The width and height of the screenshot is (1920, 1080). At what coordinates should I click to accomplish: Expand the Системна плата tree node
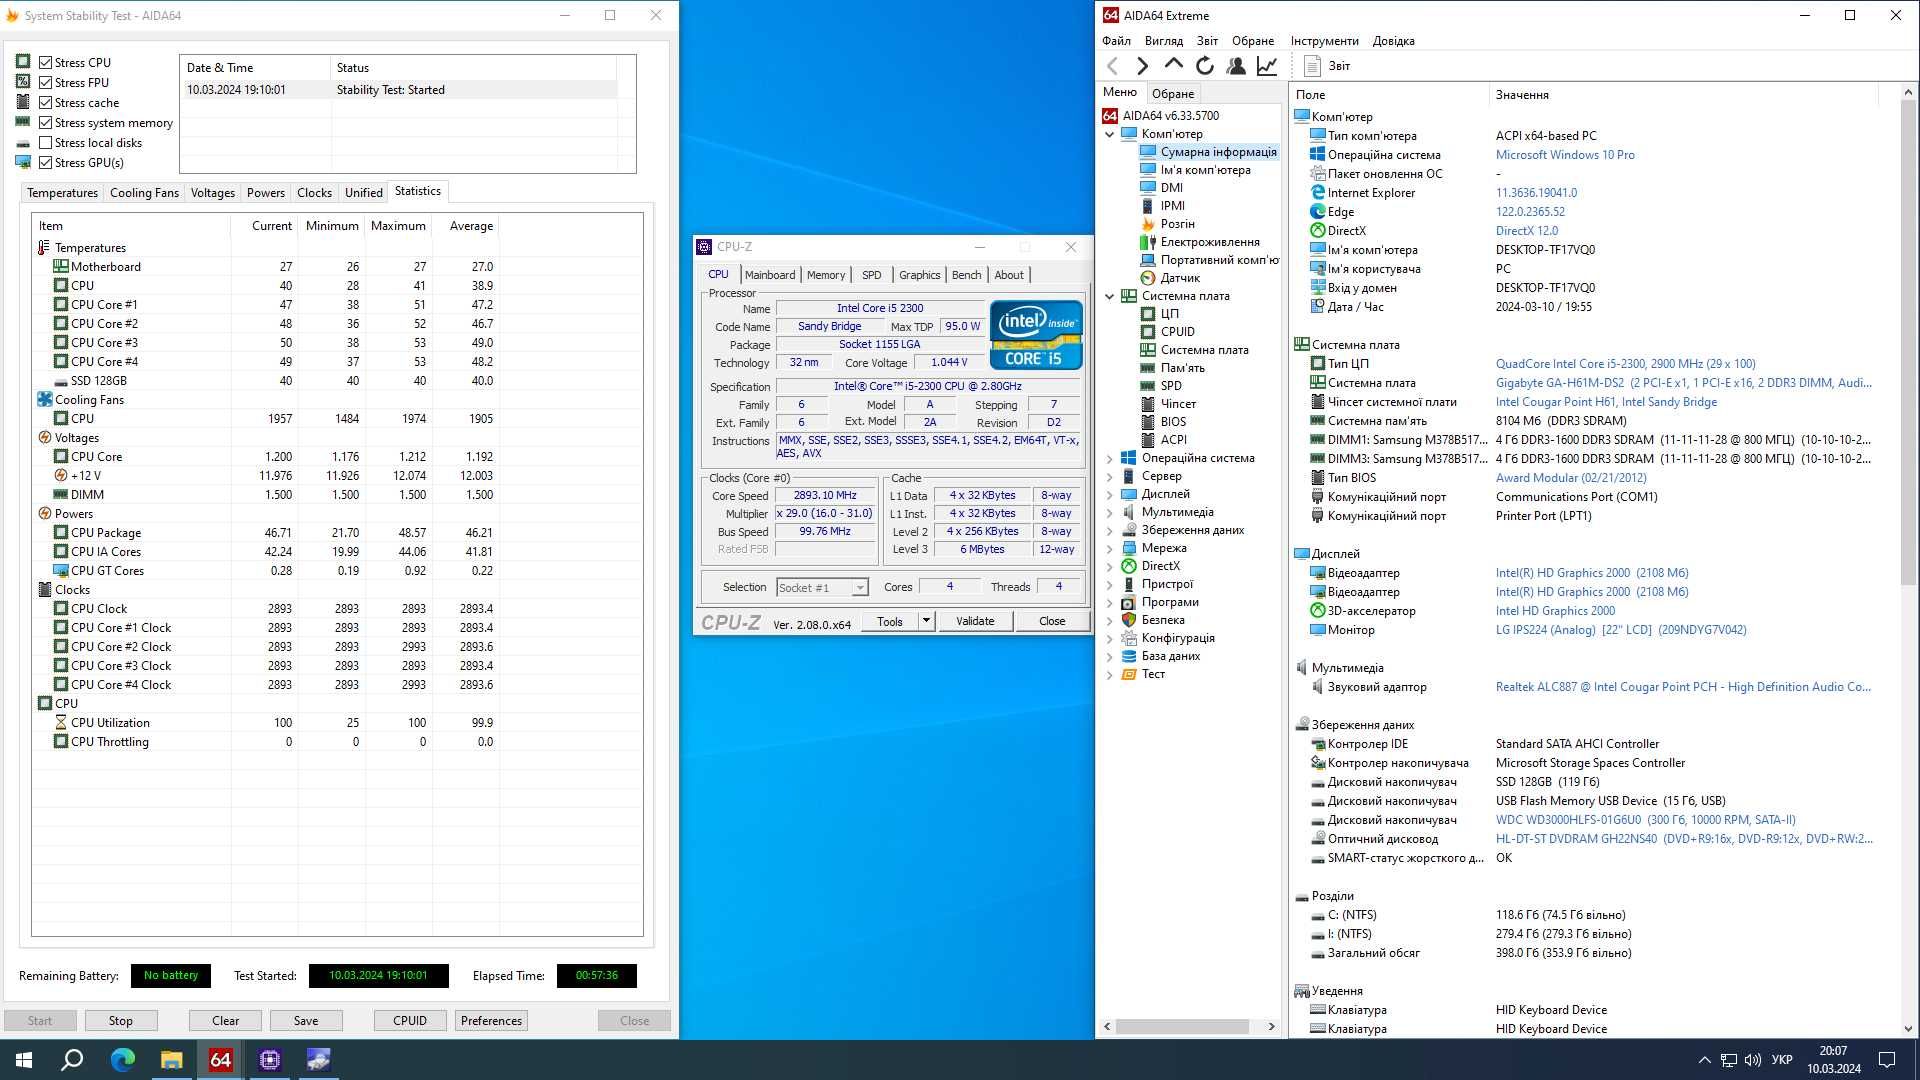[1110, 295]
